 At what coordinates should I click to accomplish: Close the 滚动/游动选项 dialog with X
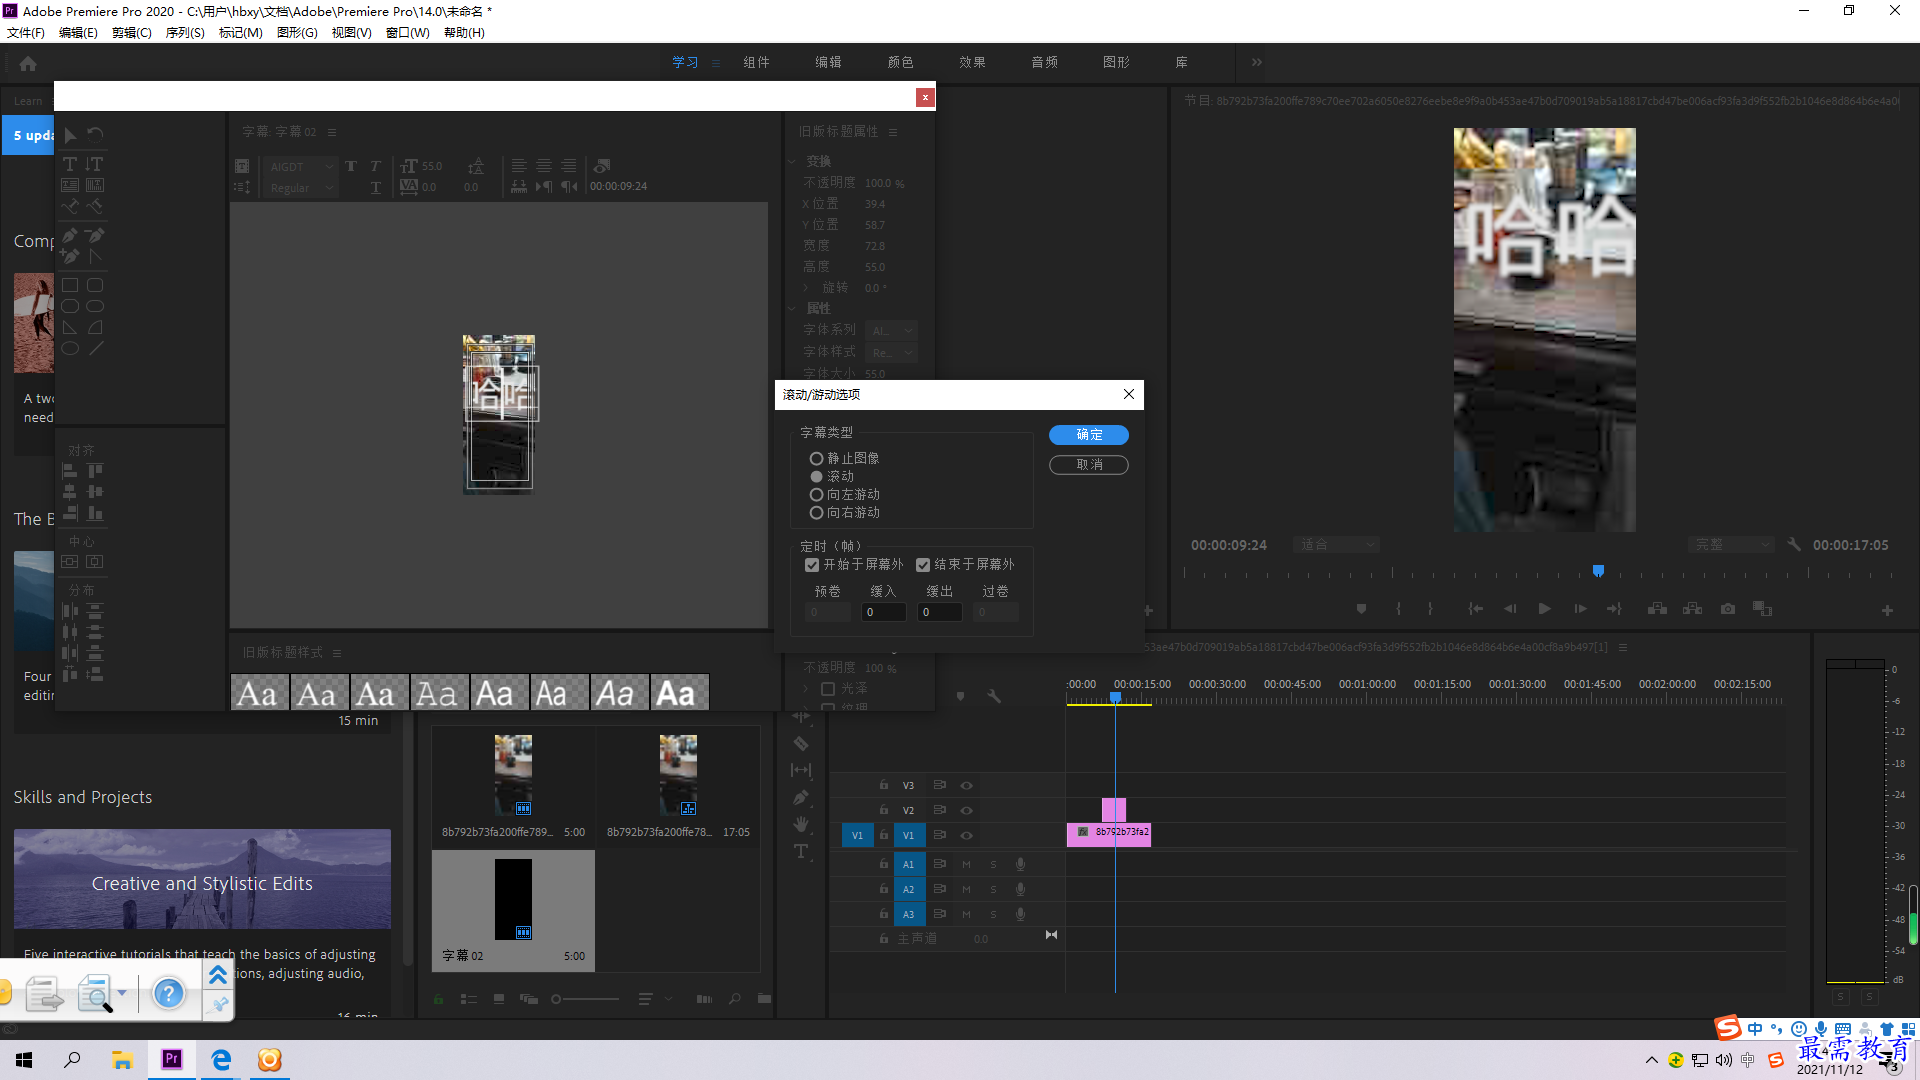click(x=1129, y=394)
